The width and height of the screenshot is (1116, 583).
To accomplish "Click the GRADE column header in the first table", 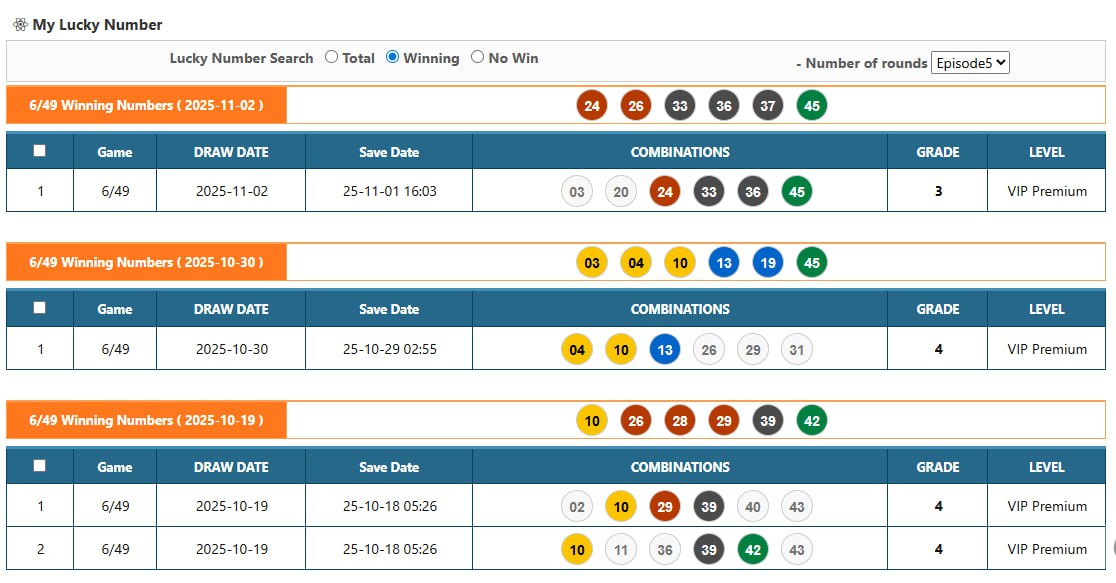I will [937, 152].
